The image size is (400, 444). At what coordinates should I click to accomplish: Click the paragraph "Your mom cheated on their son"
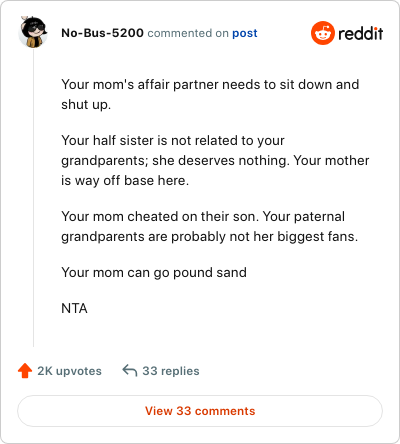[210, 226]
